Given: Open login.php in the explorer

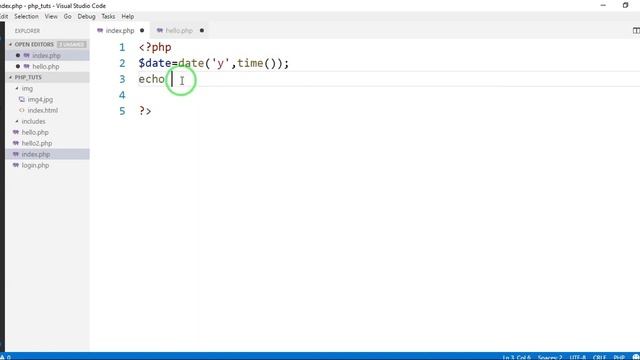Looking at the screenshot, I should [36, 166].
